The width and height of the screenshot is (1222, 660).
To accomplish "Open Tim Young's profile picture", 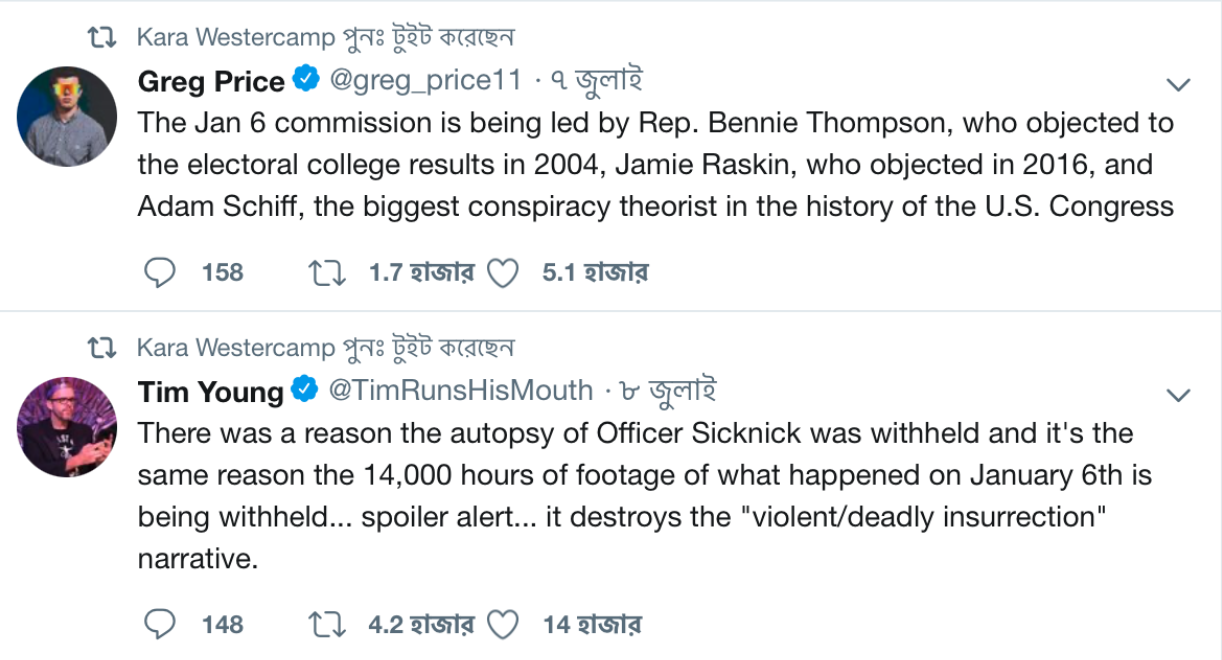I will point(67,427).
